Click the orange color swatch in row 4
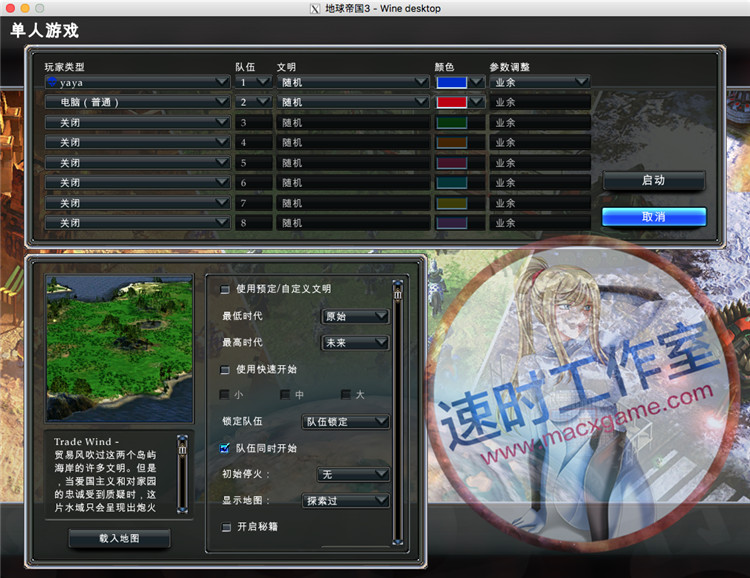 point(452,142)
